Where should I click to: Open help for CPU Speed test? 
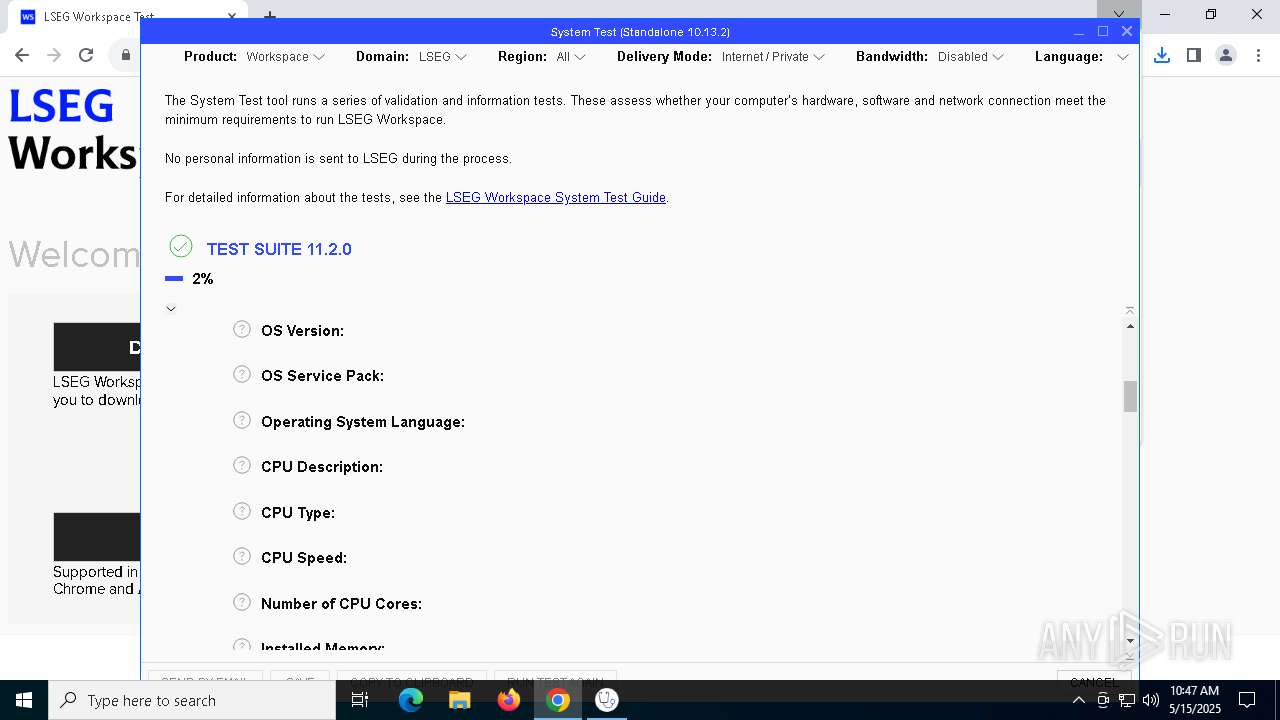point(242,556)
